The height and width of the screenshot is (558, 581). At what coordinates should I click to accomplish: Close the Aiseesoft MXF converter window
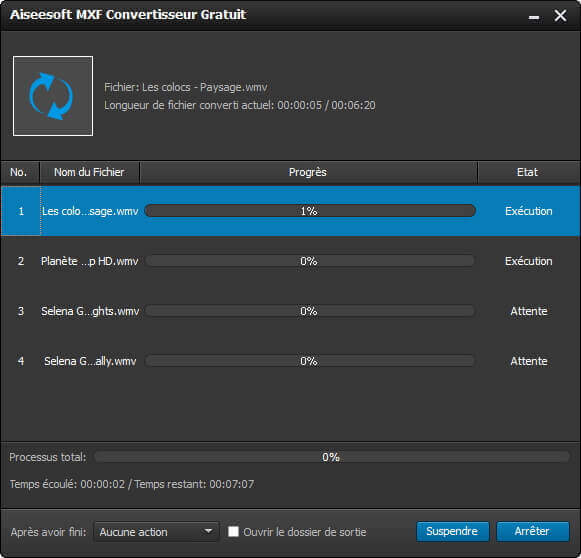[560, 16]
